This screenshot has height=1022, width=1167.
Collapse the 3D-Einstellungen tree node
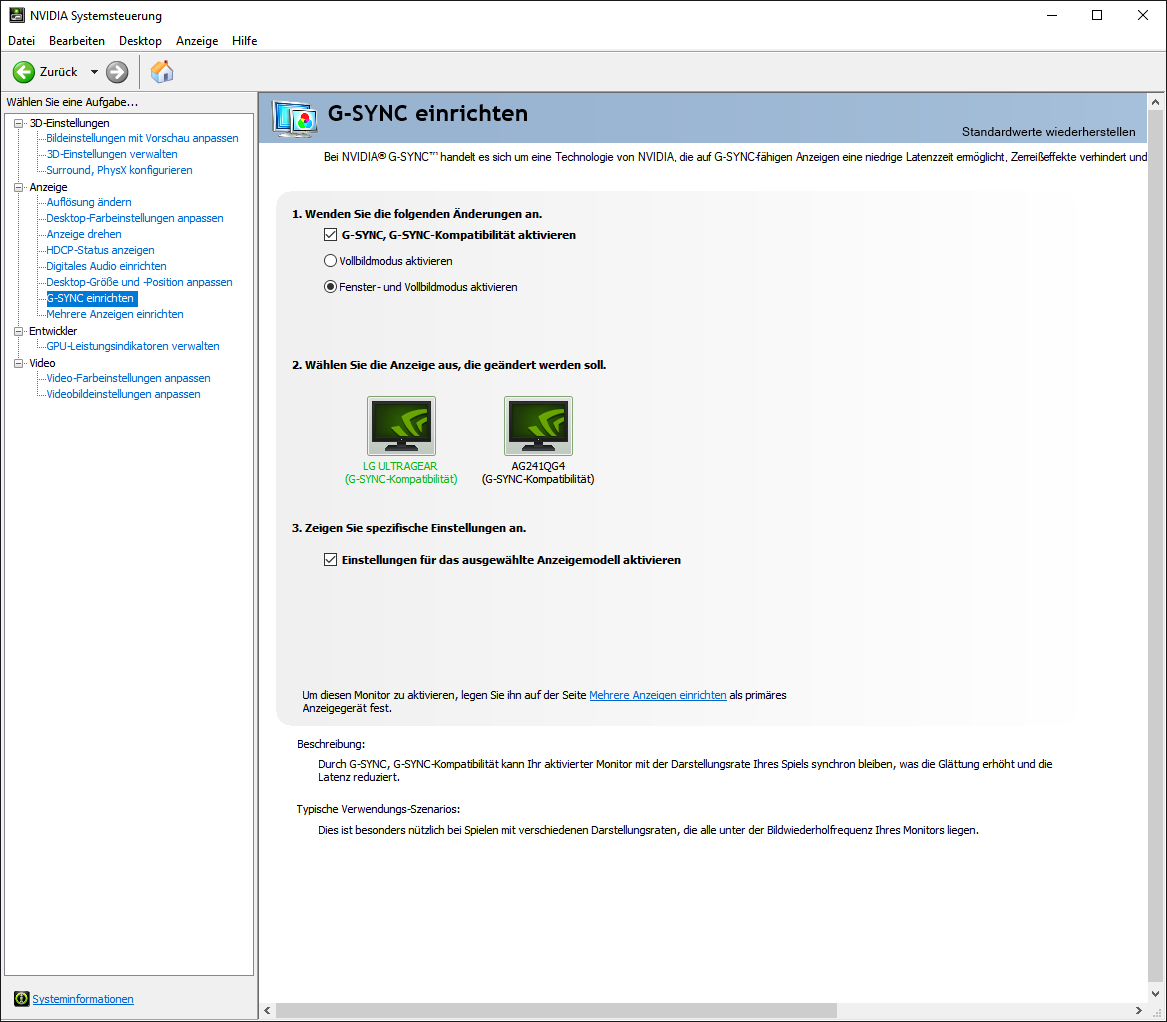19,124
